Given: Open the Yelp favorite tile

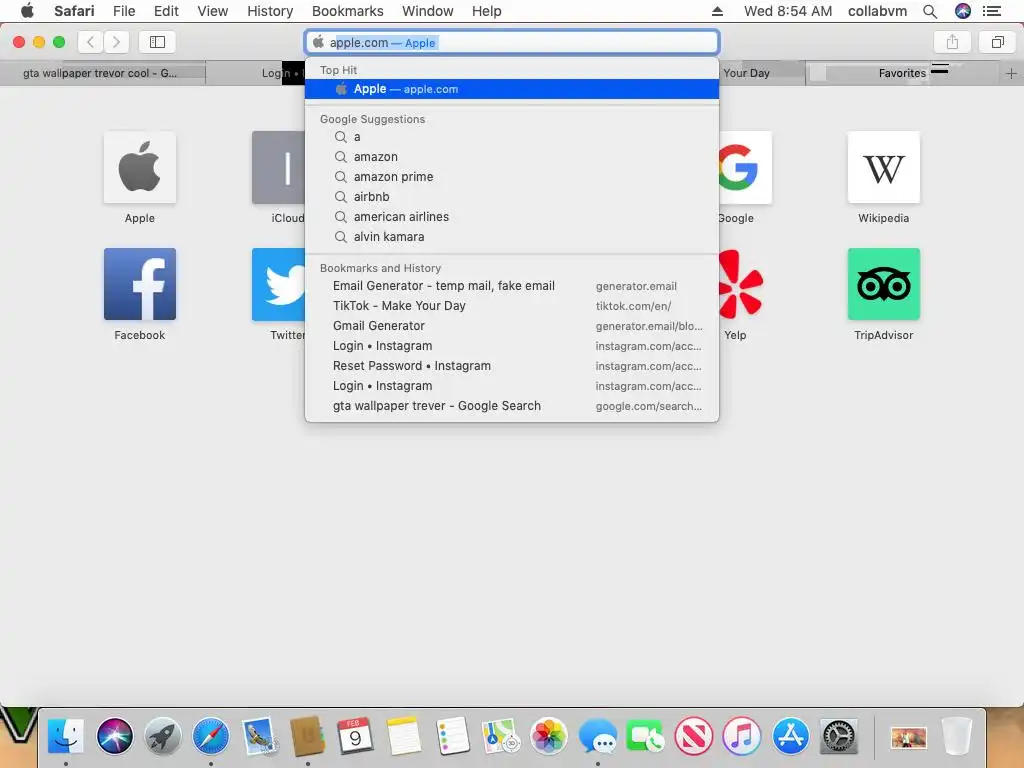Looking at the screenshot, I should pyautogui.click(x=741, y=284).
